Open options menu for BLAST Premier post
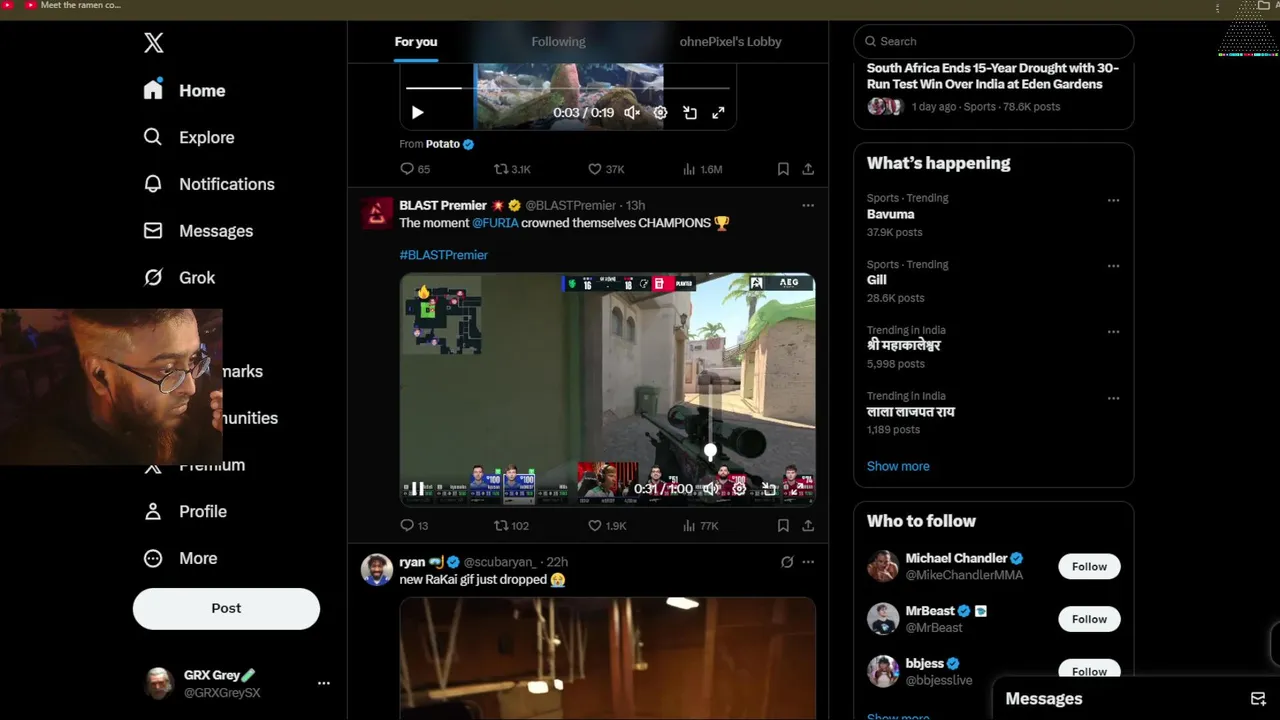1280x720 pixels. click(x=808, y=205)
